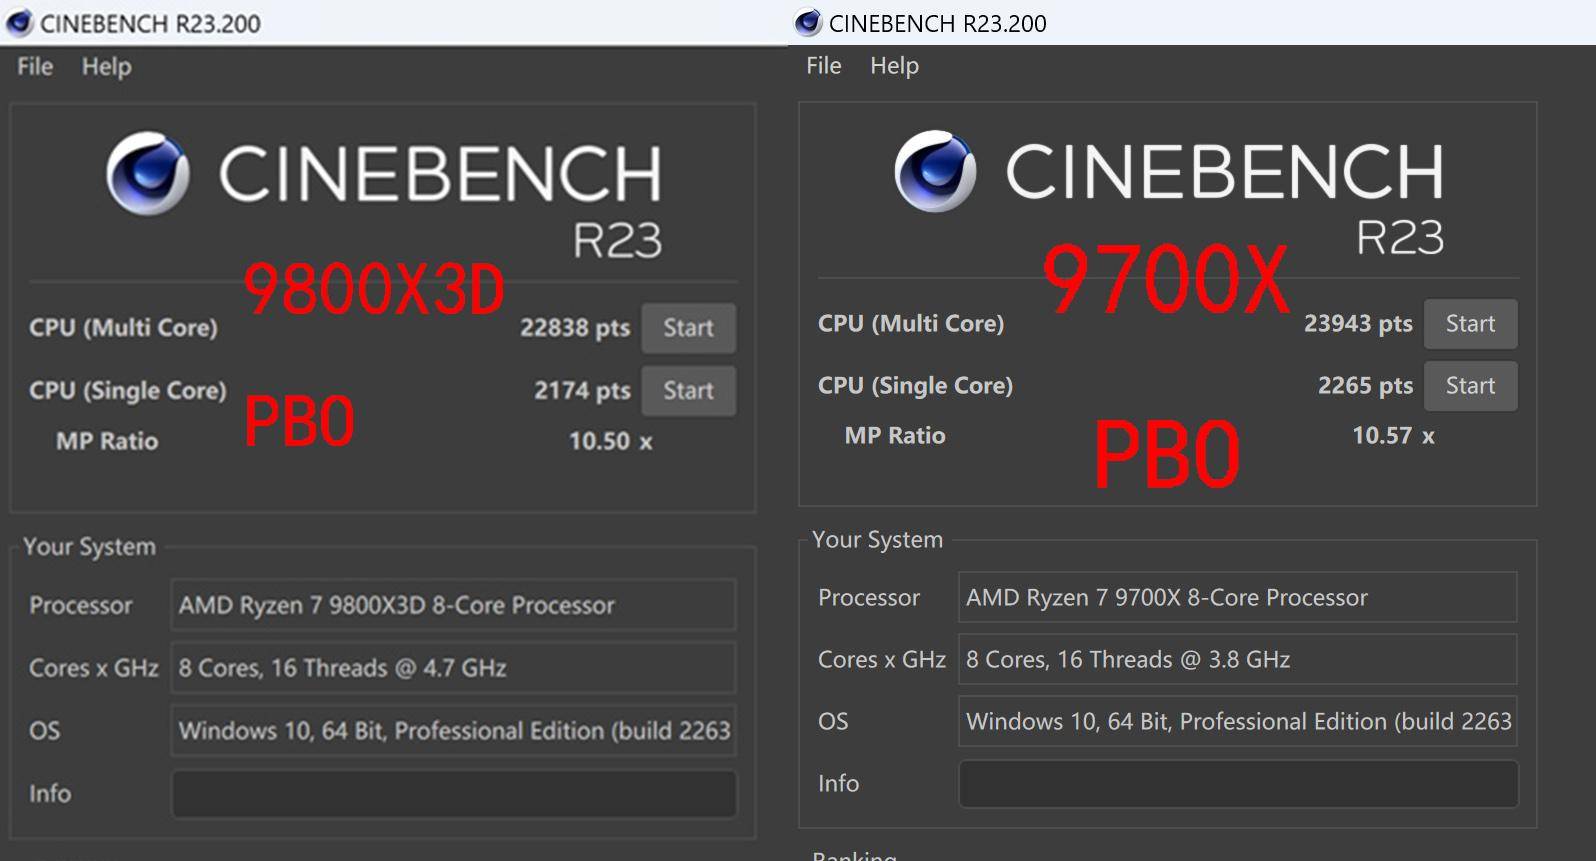Image resolution: width=1596 pixels, height=861 pixels.
Task: Select the 22838 pts multi core score
Action: point(575,328)
